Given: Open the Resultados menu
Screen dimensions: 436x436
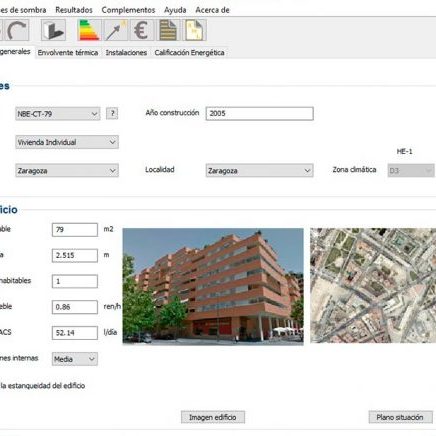Looking at the screenshot, I should pos(74,10).
